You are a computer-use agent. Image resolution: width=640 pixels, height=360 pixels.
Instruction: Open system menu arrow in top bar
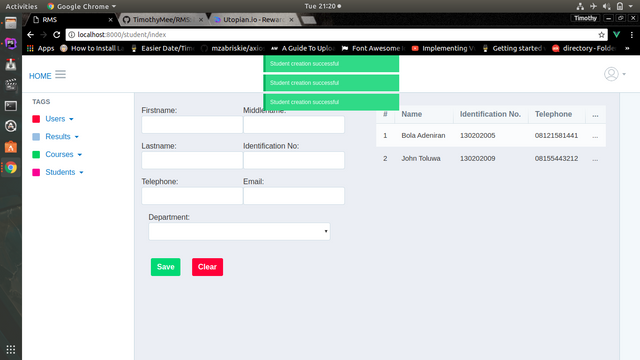coord(631,6)
